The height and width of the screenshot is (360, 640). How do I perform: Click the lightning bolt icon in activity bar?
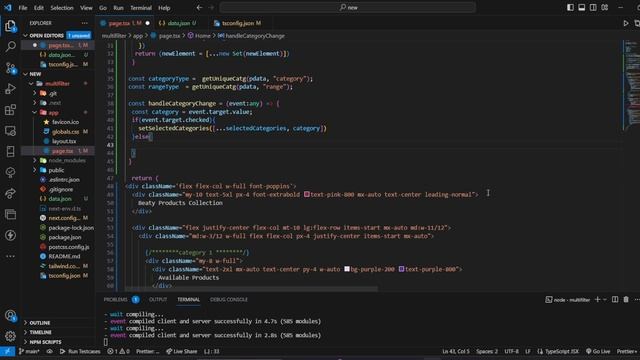click(x=10, y=235)
